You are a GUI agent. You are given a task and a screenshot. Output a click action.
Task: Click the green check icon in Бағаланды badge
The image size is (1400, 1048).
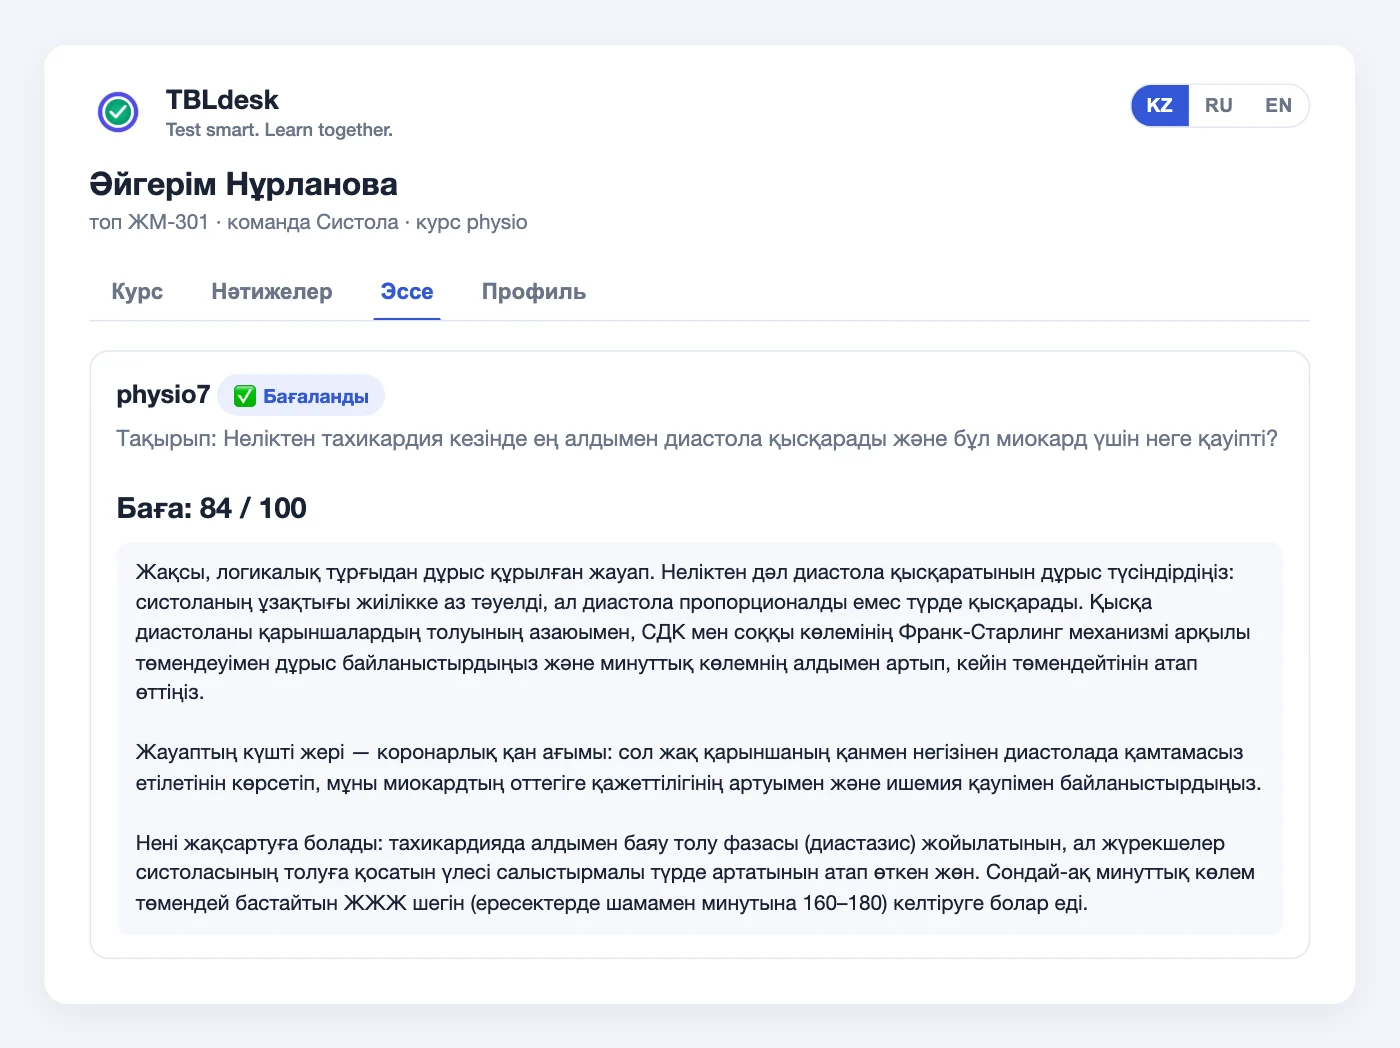(245, 396)
